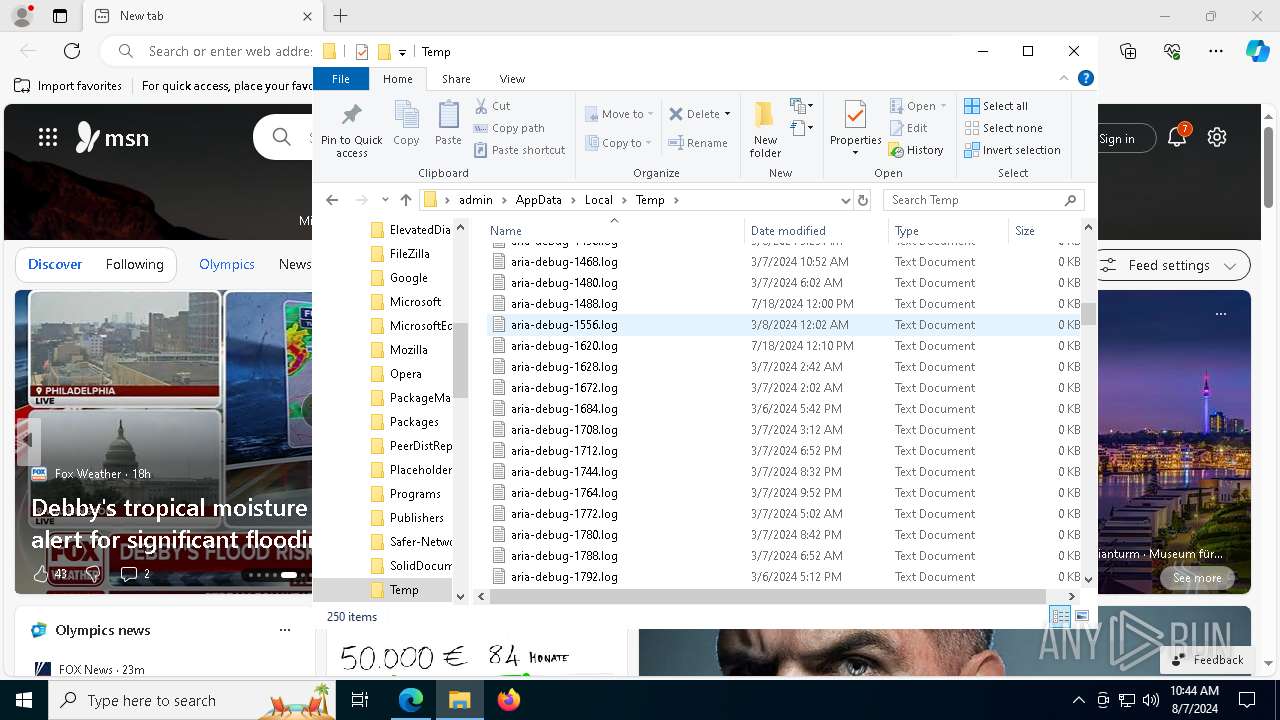
Task: Switch to details view icon in status bar
Action: [1060, 617]
